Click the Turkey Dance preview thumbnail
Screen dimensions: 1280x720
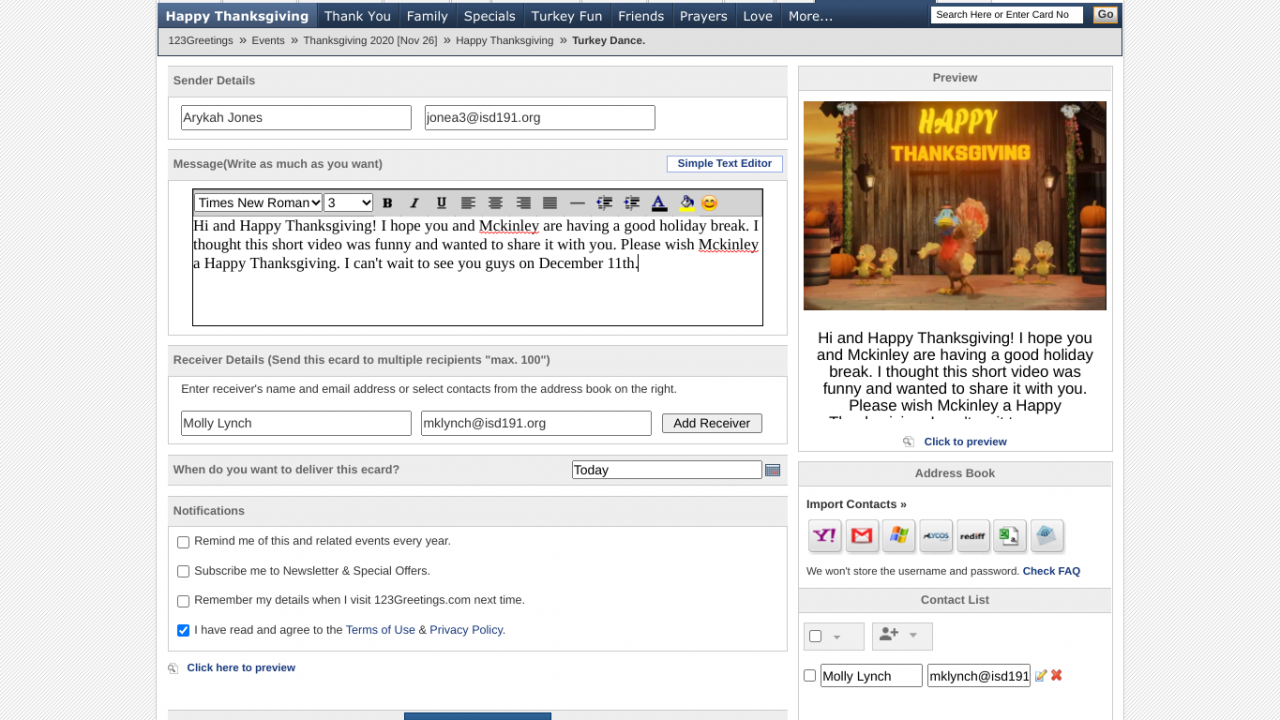tap(955, 206)
